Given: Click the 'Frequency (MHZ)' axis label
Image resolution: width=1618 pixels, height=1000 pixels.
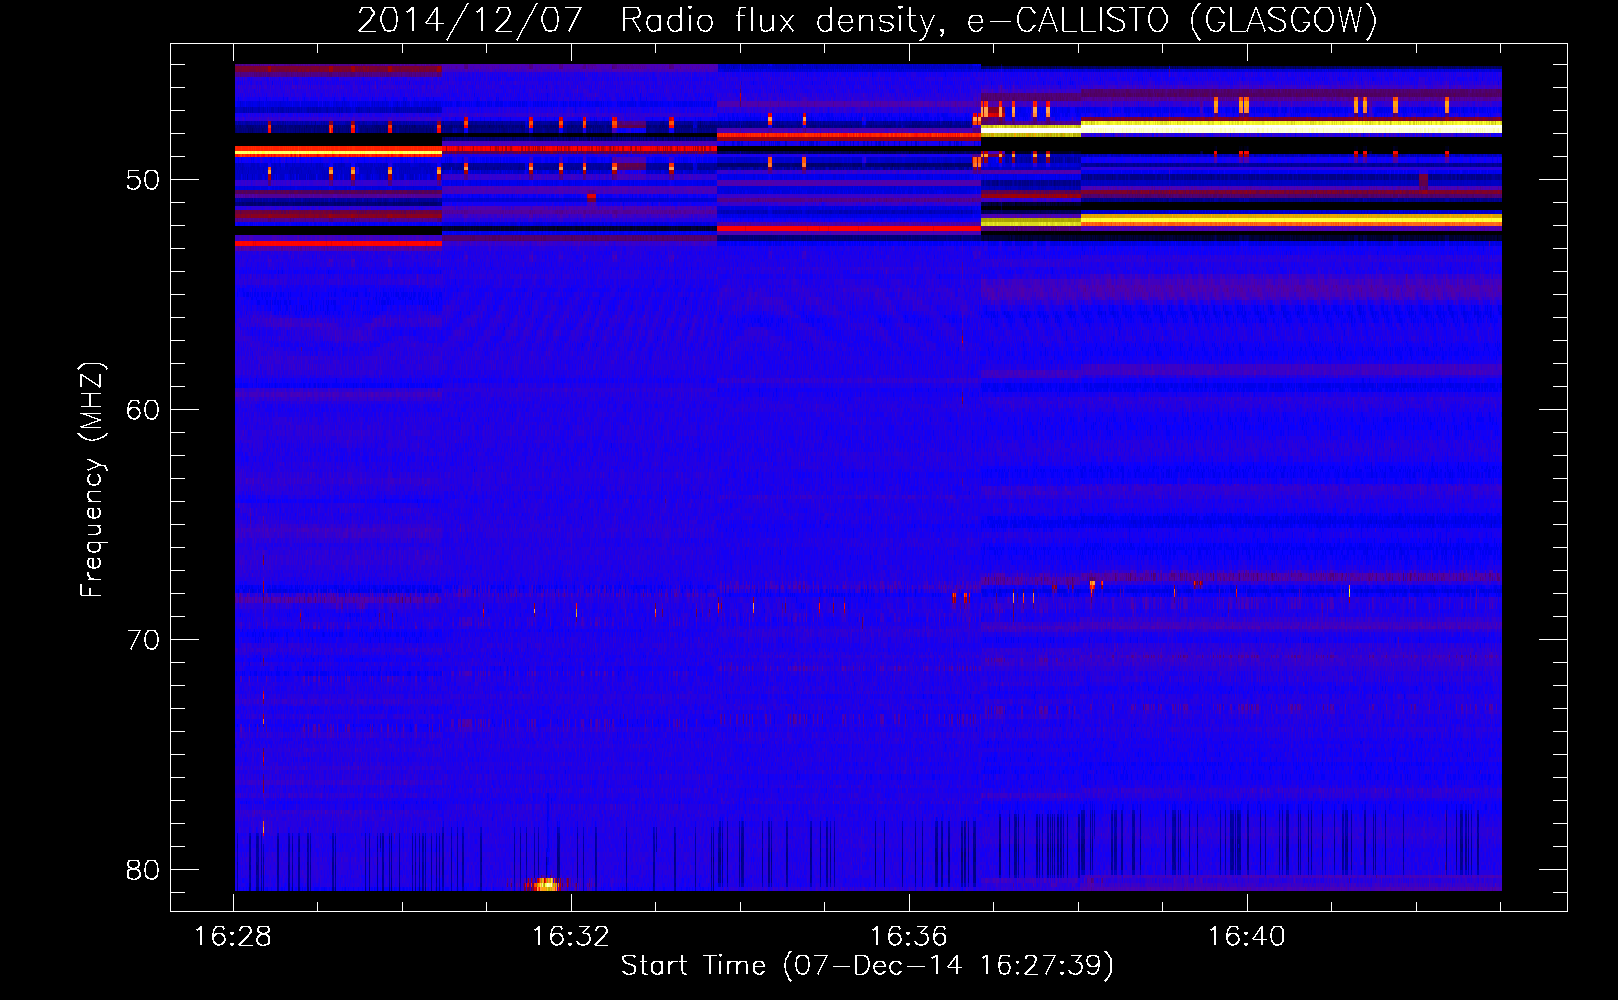Looking at the screenshot, I should coord(92,479).
